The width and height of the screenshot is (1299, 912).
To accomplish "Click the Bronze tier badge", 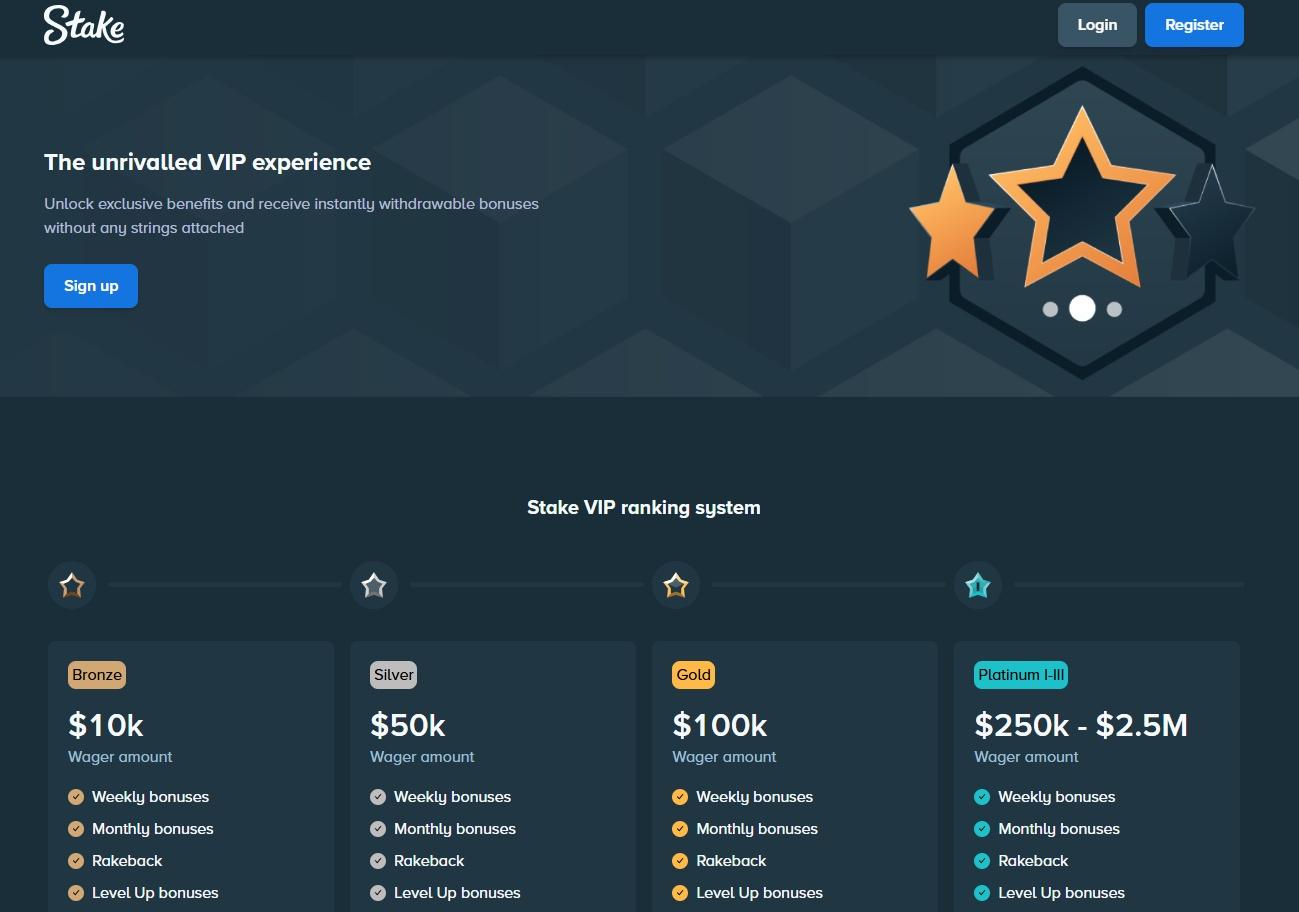I will click(97, 675).
